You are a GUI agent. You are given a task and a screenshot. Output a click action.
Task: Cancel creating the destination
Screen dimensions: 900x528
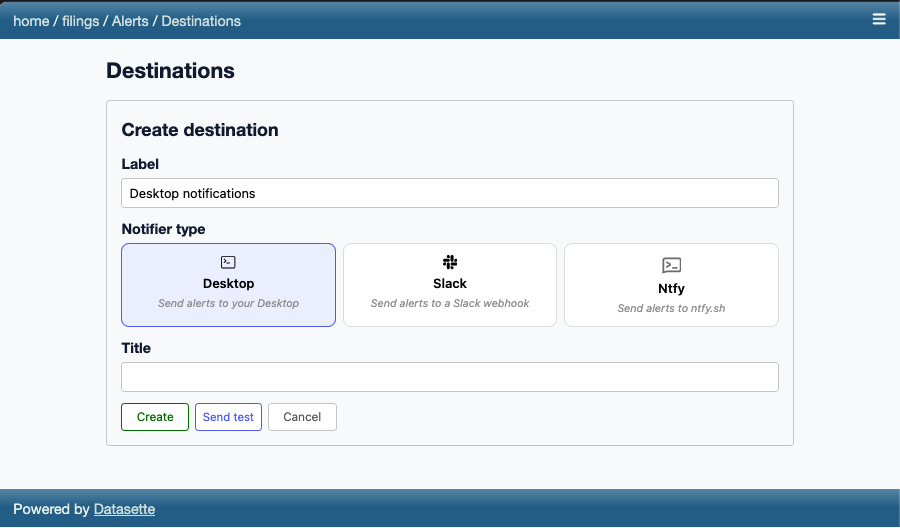point(302,417)
